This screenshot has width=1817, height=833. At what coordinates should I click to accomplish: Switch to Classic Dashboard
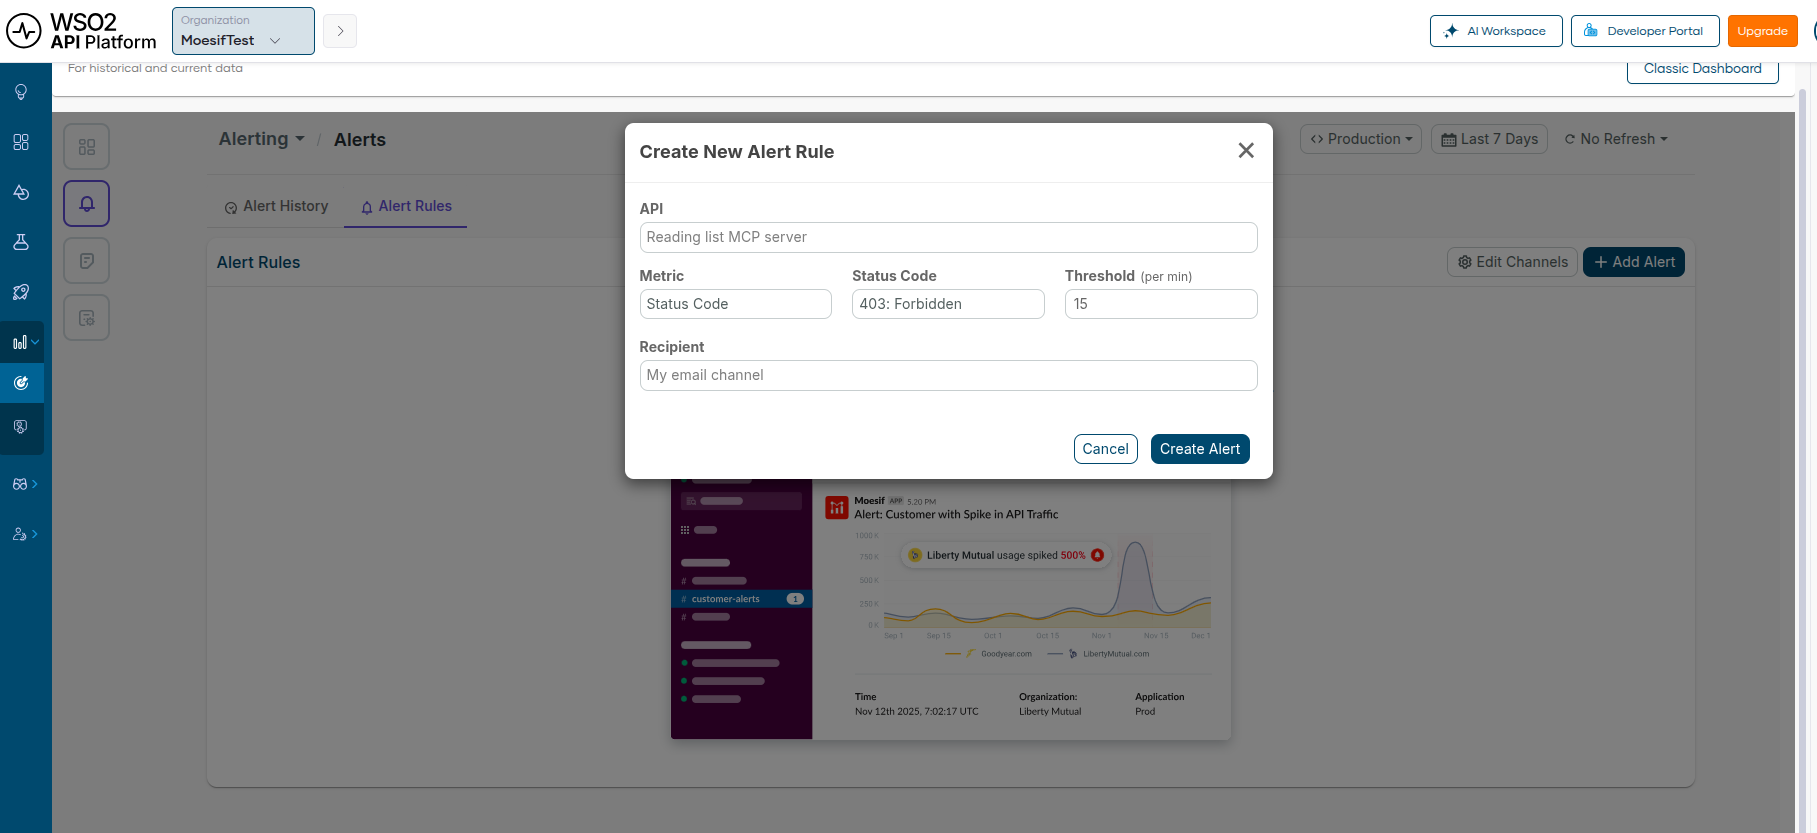[1702, 69]
